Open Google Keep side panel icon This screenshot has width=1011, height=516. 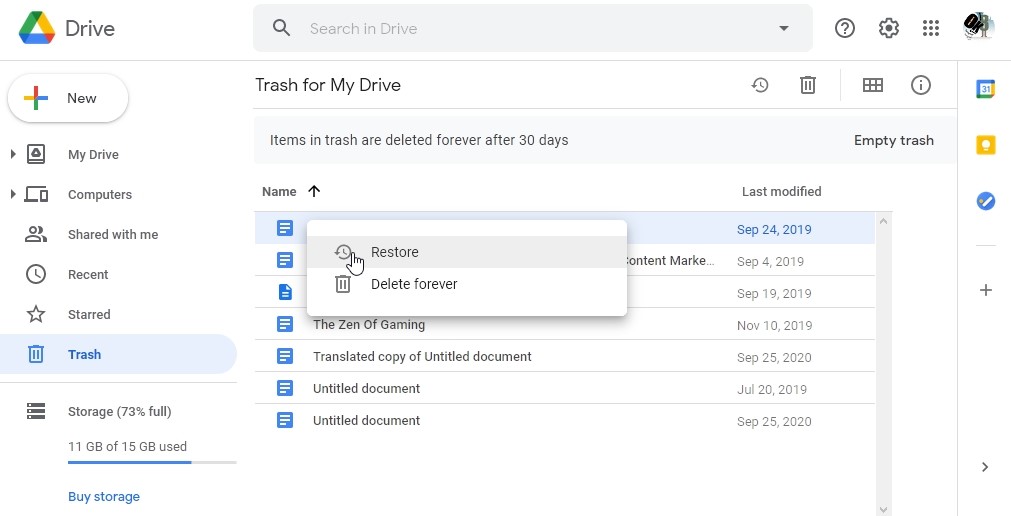(x=985, y=145)
